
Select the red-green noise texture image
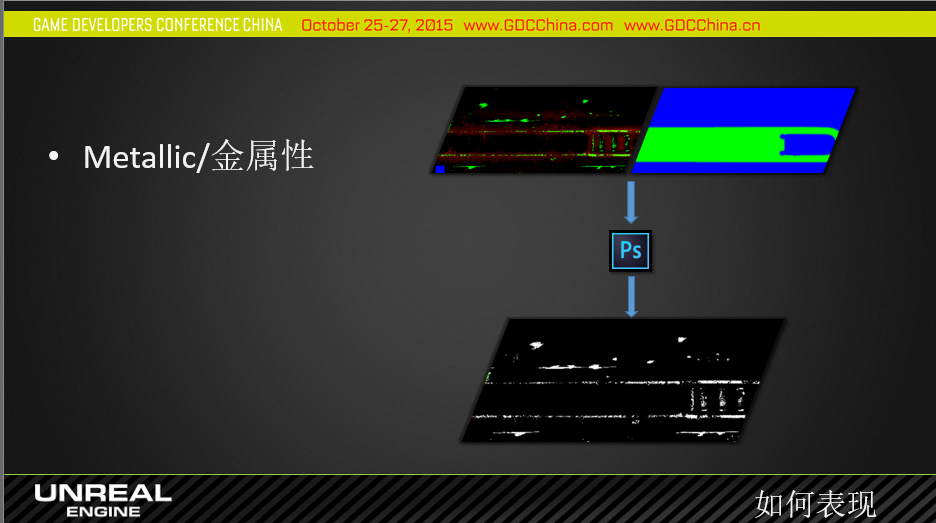544,130
